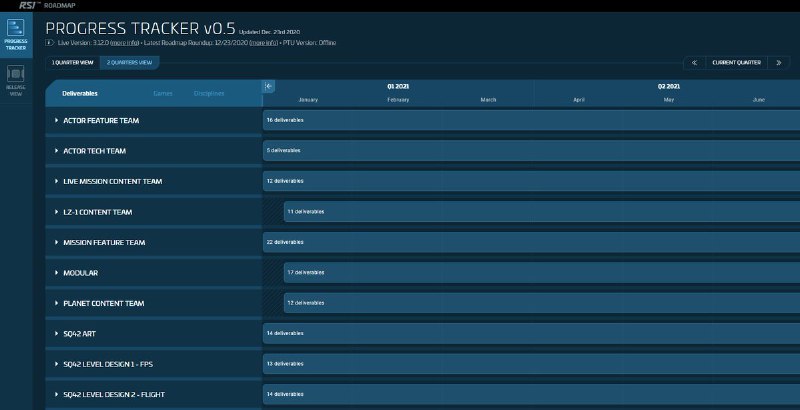Select the Disciplines tab
This screenshot has height=410, width=800.
coord(209,93)
